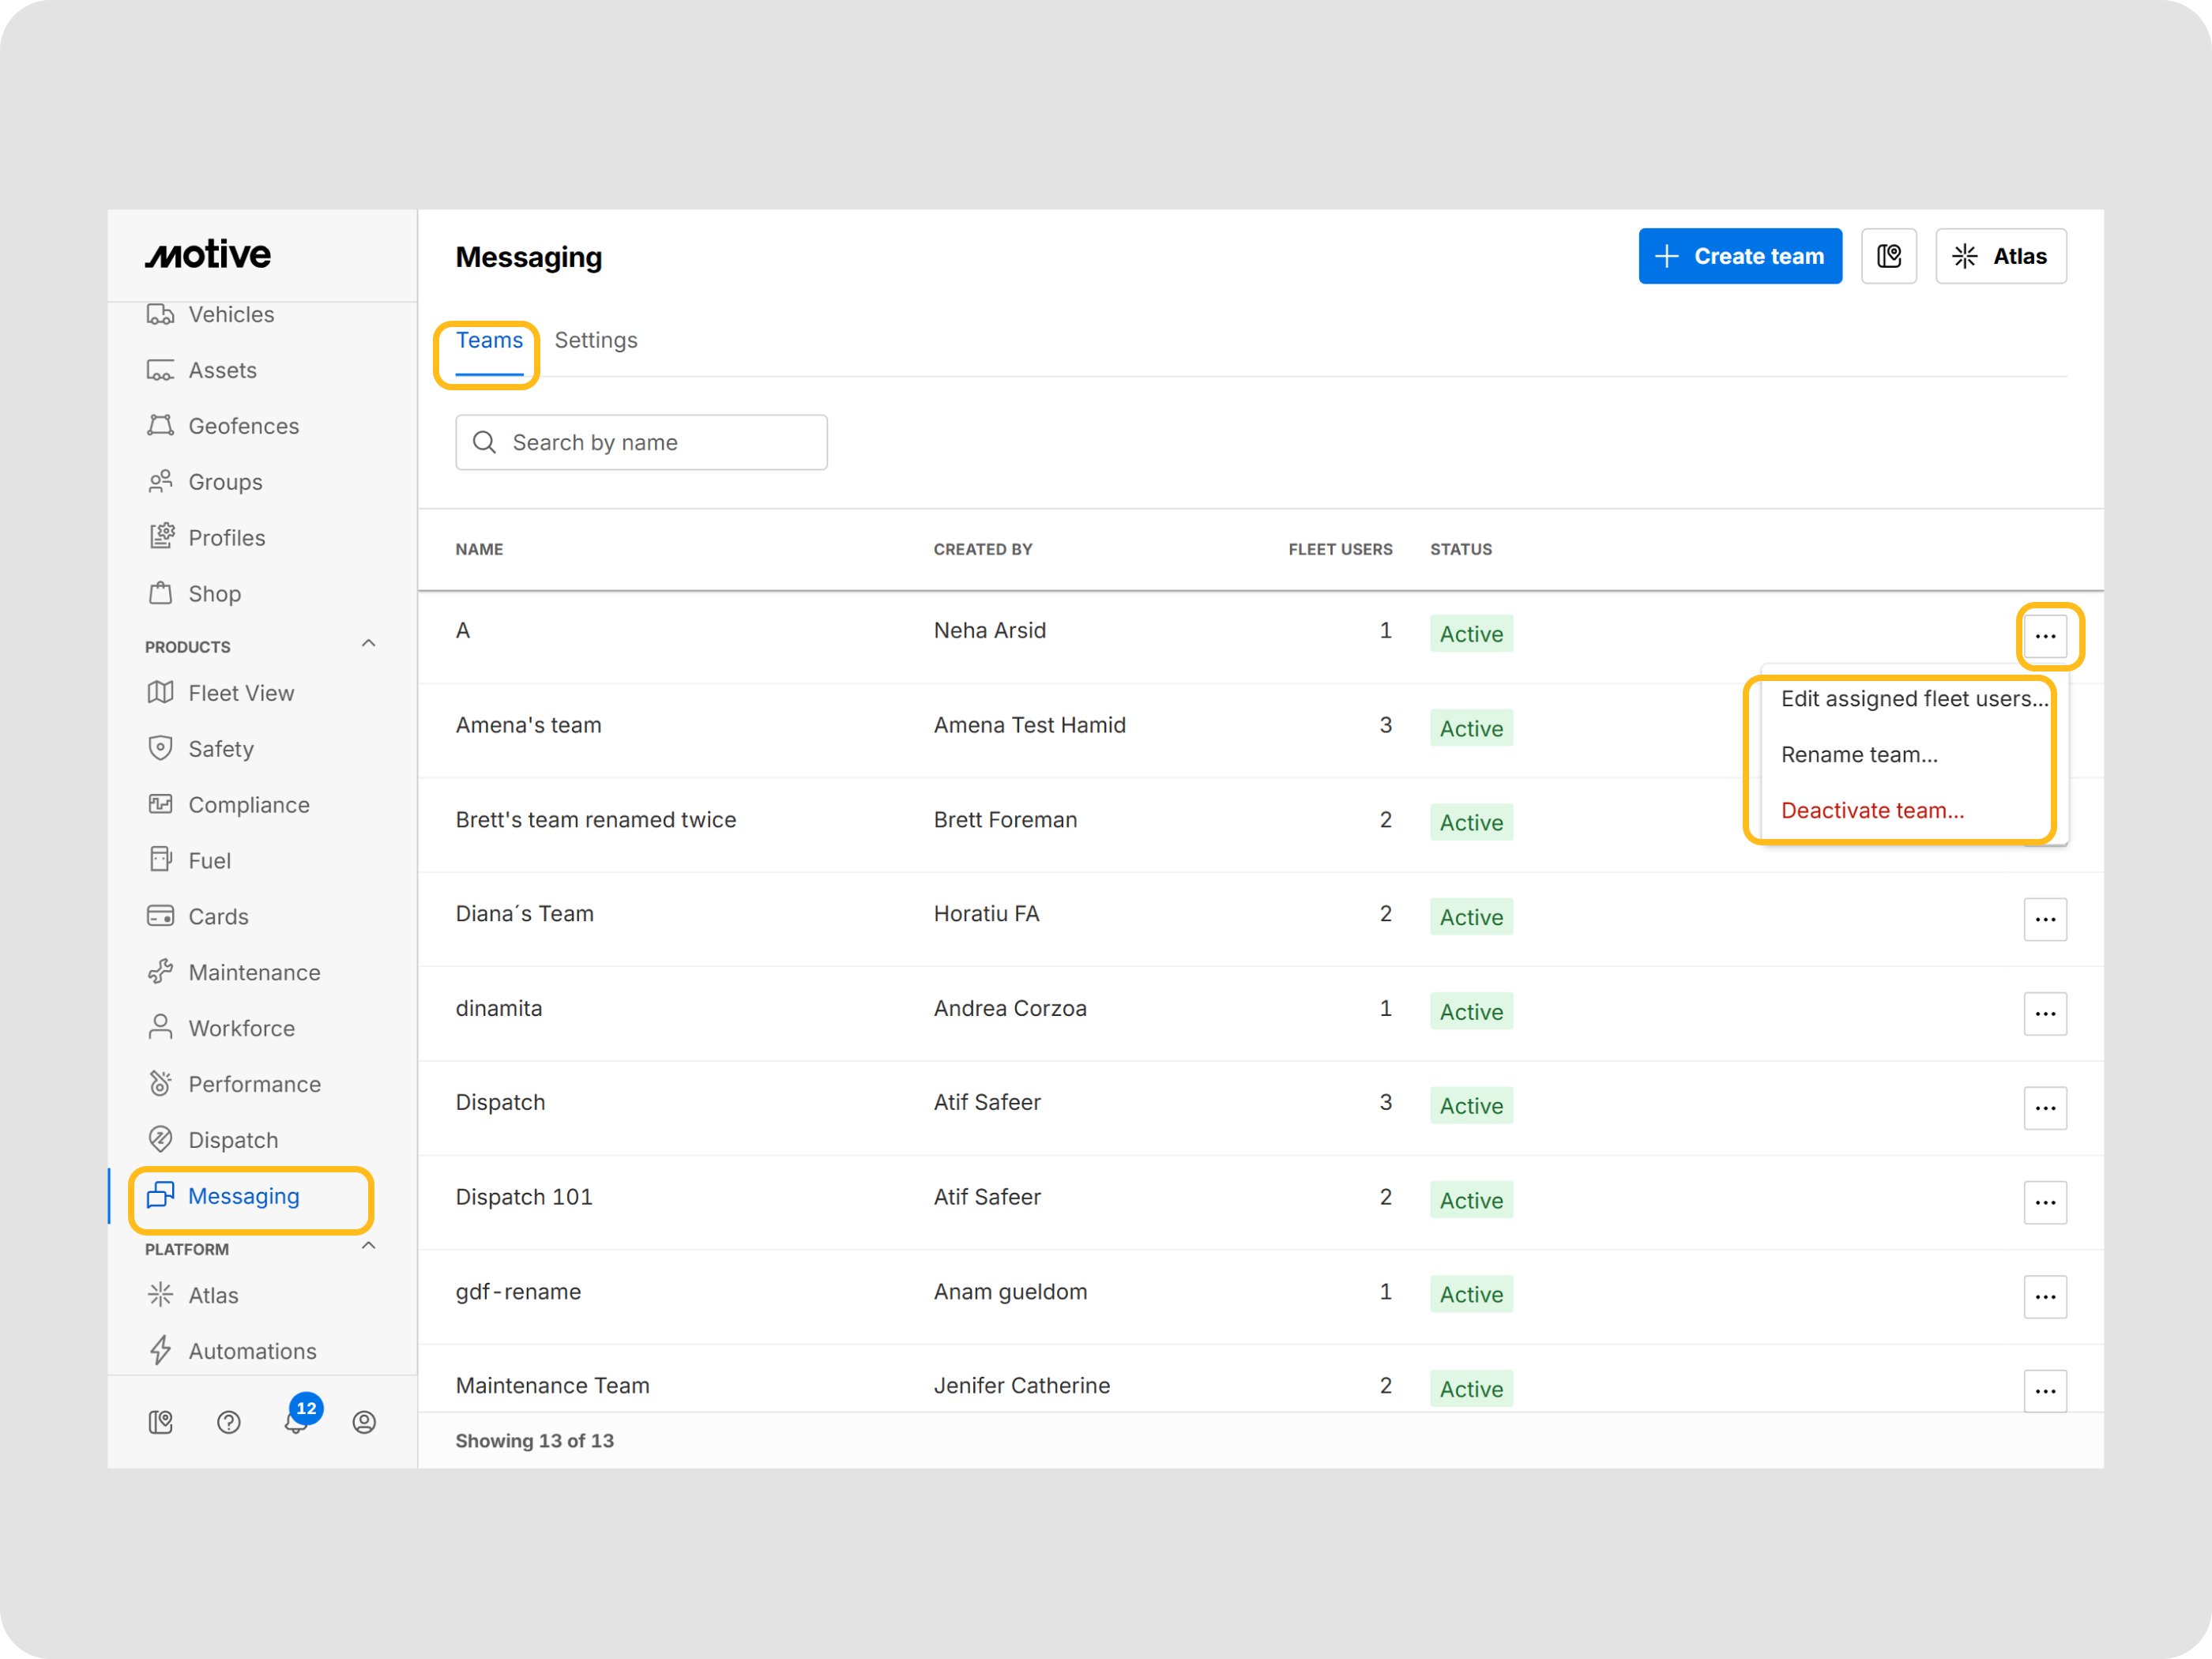Open Atlas under Platform in the sidebar

coord(192,1296)
